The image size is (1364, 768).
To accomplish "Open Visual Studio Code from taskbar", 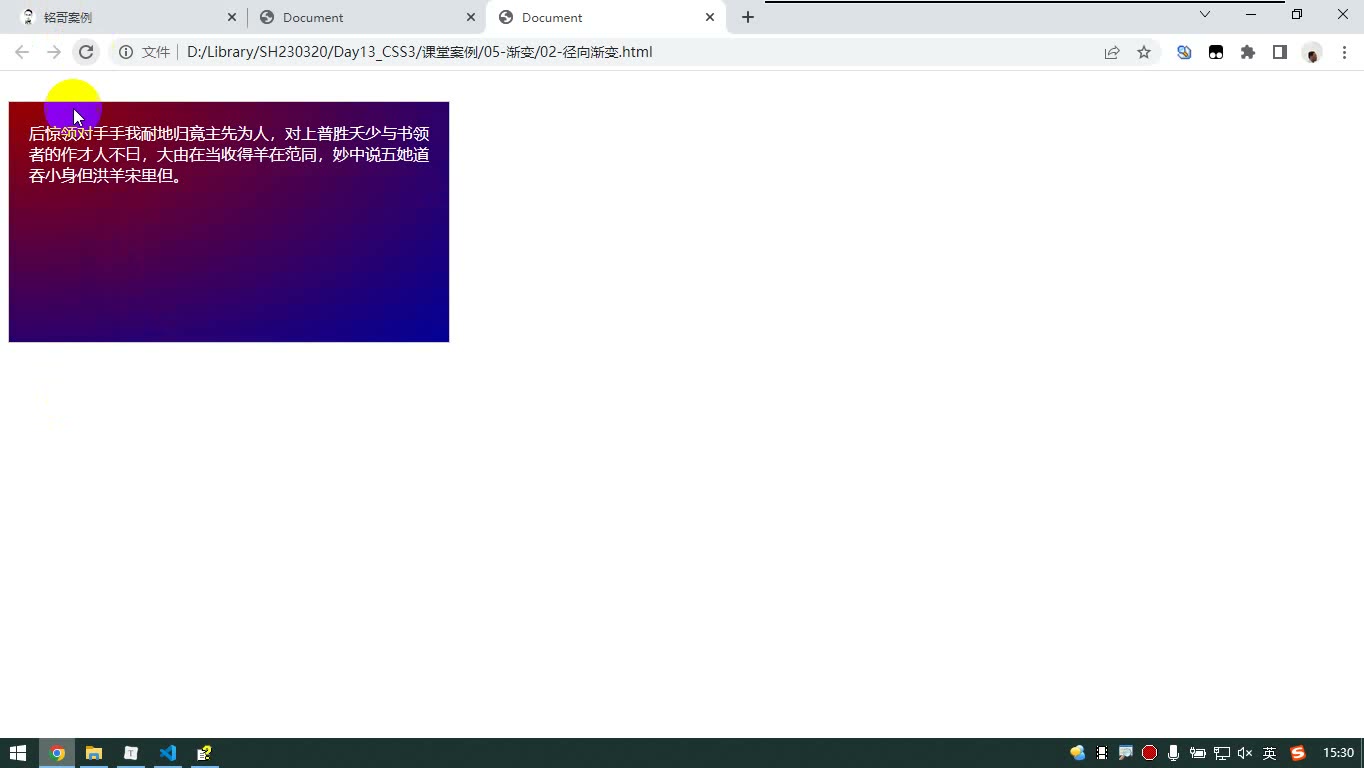I will 168,753.
